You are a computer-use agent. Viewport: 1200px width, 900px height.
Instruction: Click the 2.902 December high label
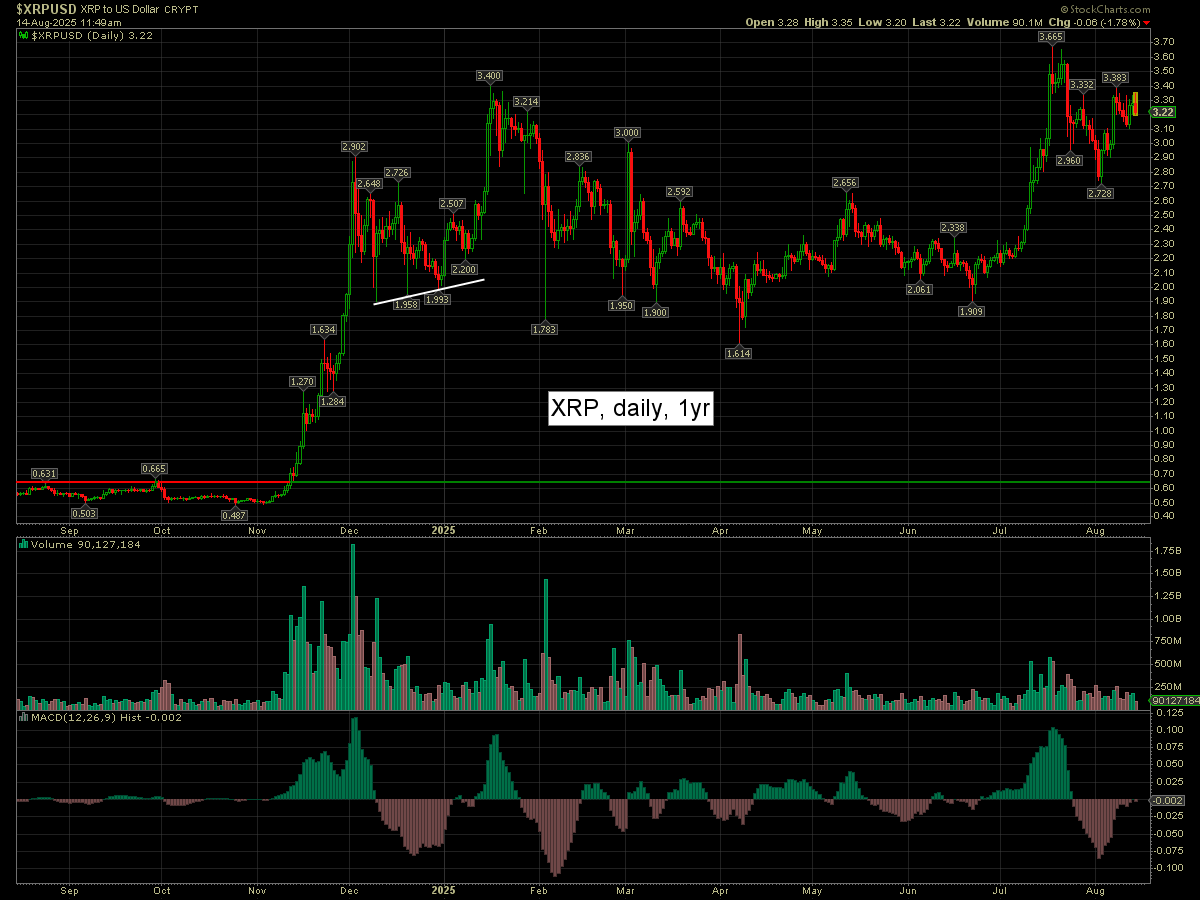pos(353,147)
